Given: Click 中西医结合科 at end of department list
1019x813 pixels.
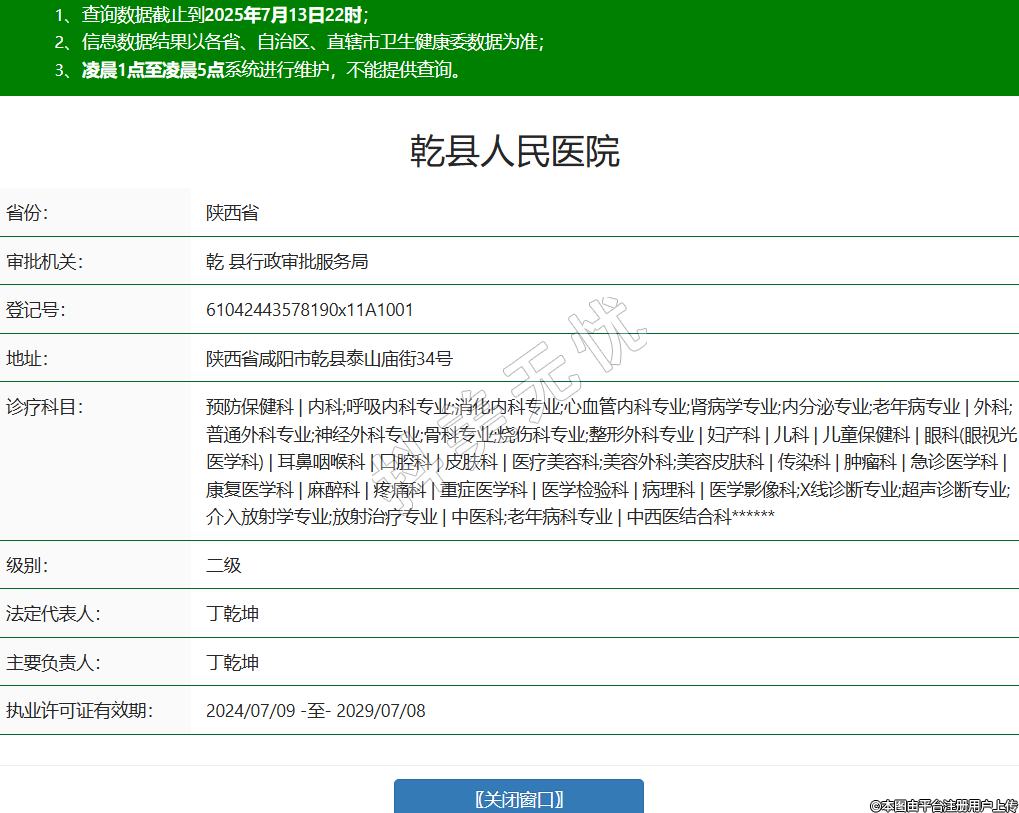Looking at the screenshot, I should tap(679, 517).
